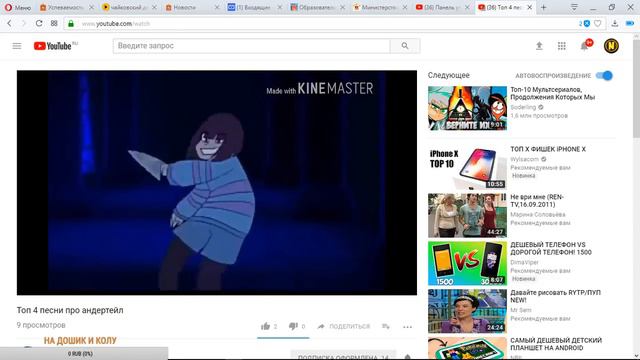Open new tab with plus button
Image resolution: width=640 pixels, height=360 pixels.
[x=543, y=7]
